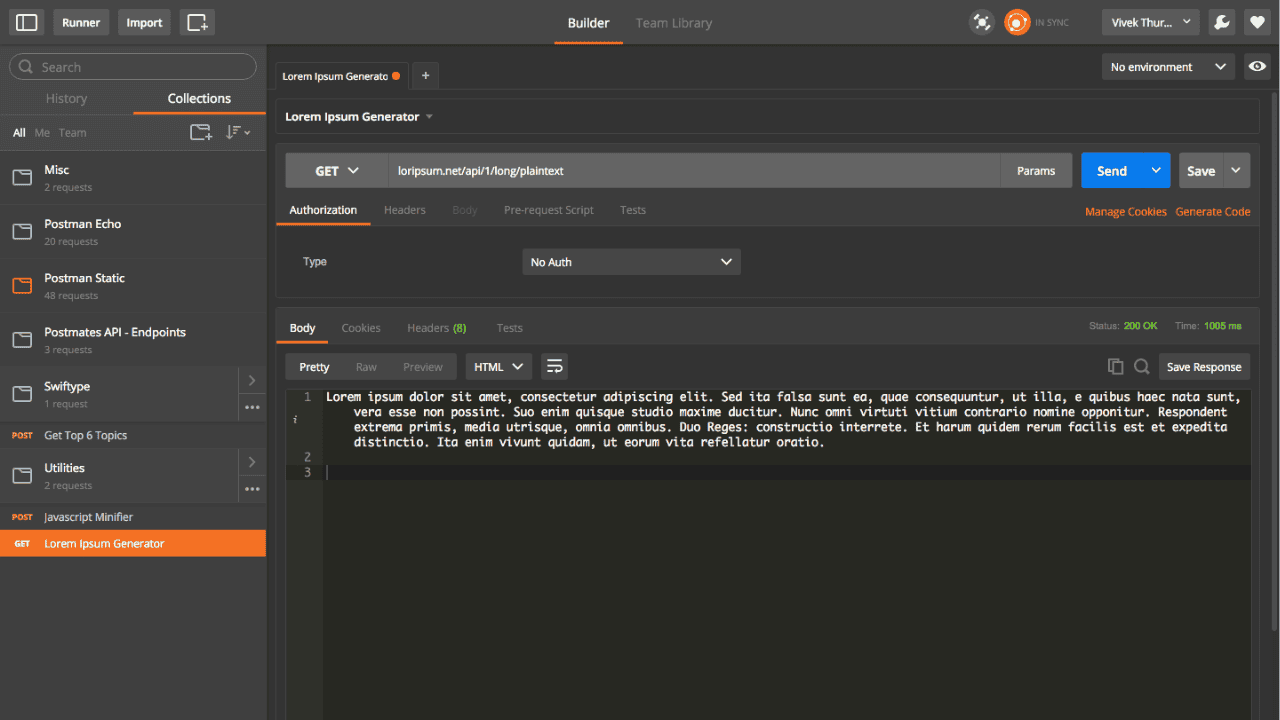Click the heart icon in top bar
The height and width of the screenshot is (720, 1280).
point(1257,22)
